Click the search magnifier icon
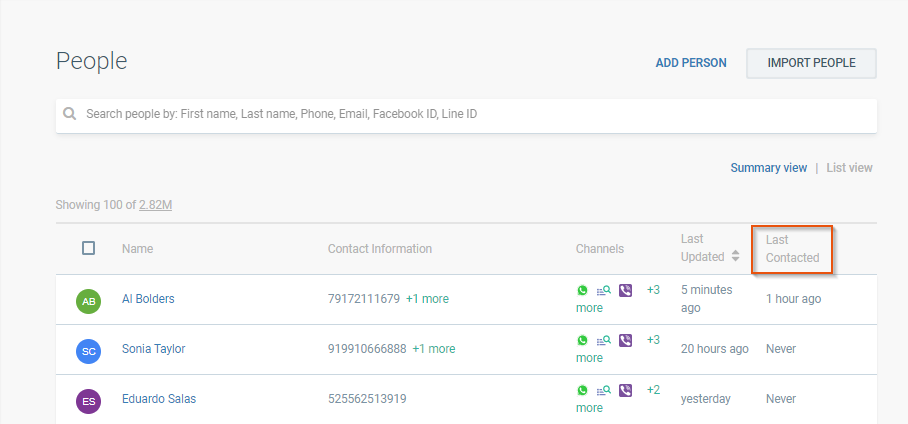This screenshot has width=908, height=424. pyautogui.click(x=70, y=115)
